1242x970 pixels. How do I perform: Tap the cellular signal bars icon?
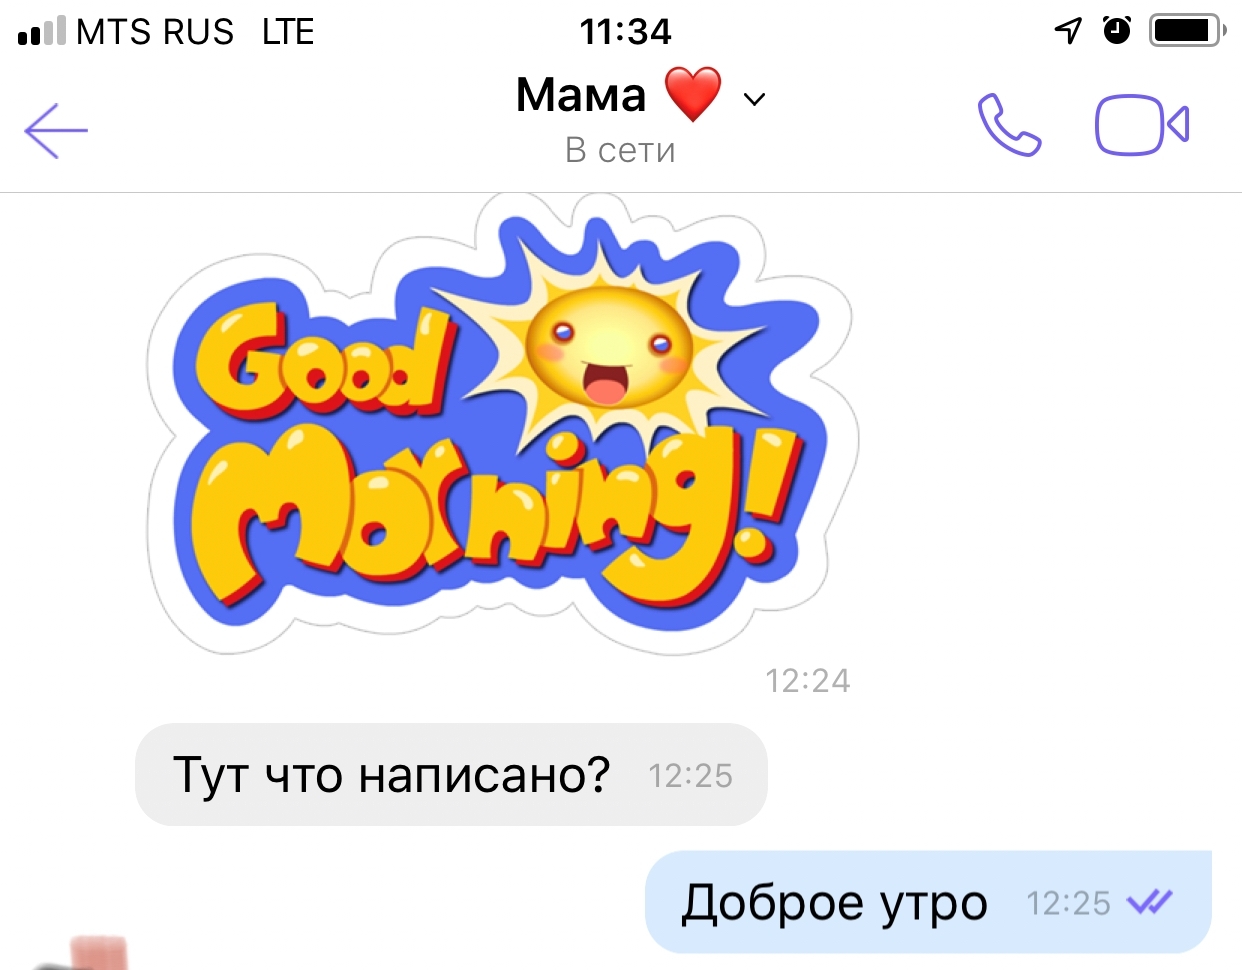[x=42, y=31]
